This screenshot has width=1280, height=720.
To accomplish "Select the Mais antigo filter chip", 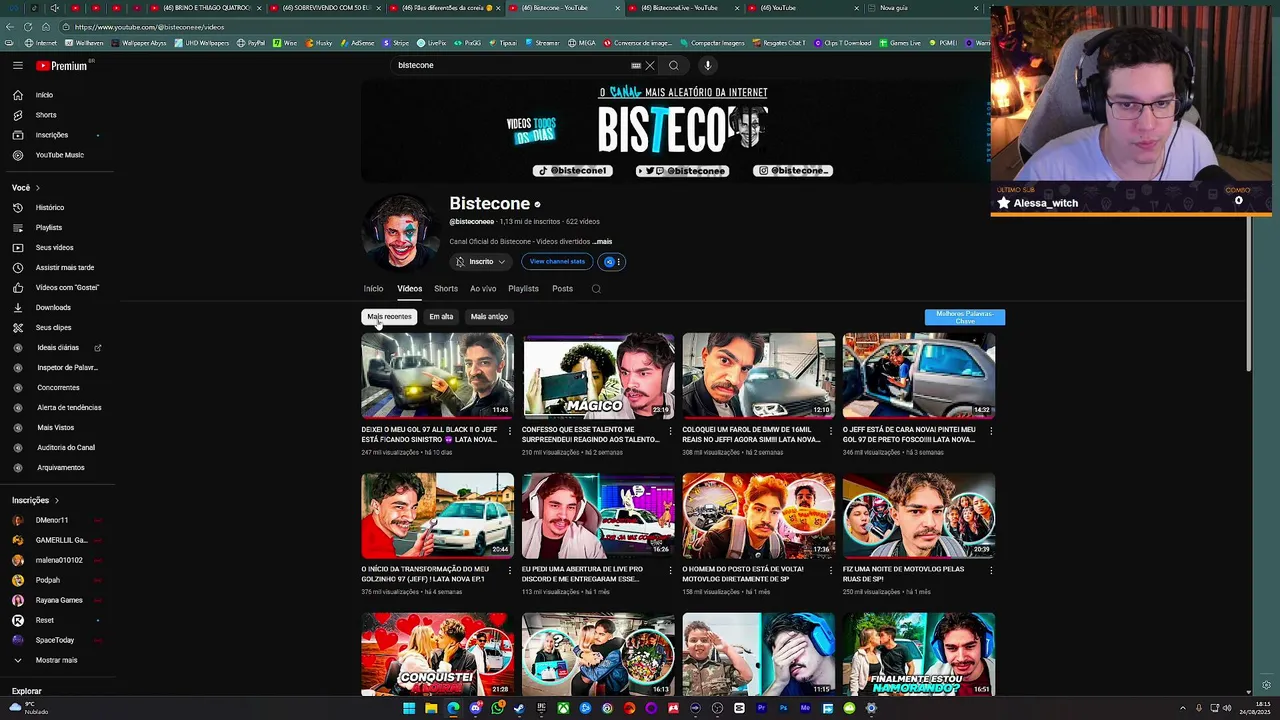I will coord(489,317).
